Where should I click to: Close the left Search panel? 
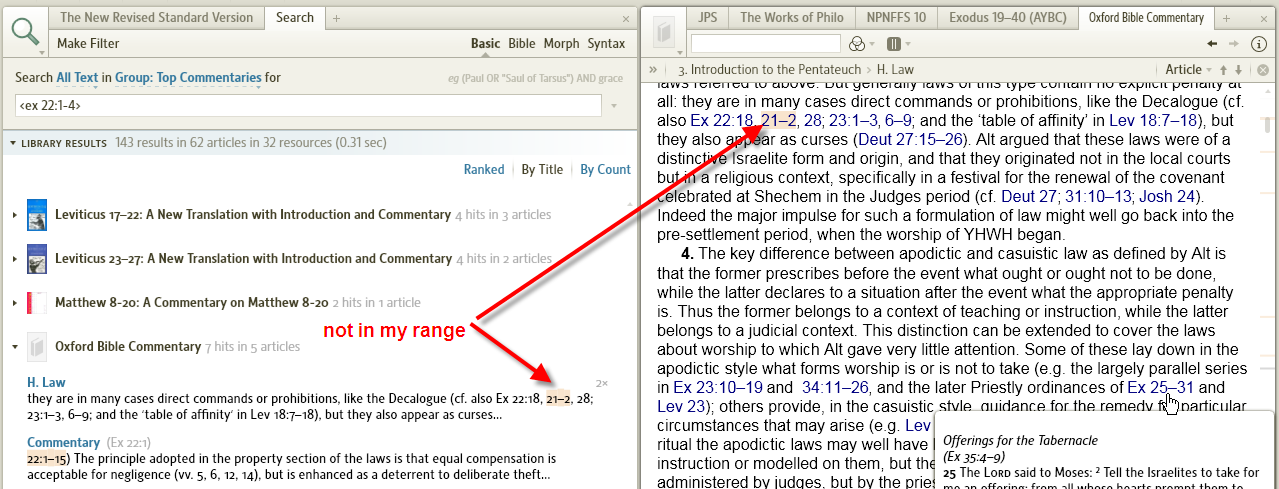(624, 18)
